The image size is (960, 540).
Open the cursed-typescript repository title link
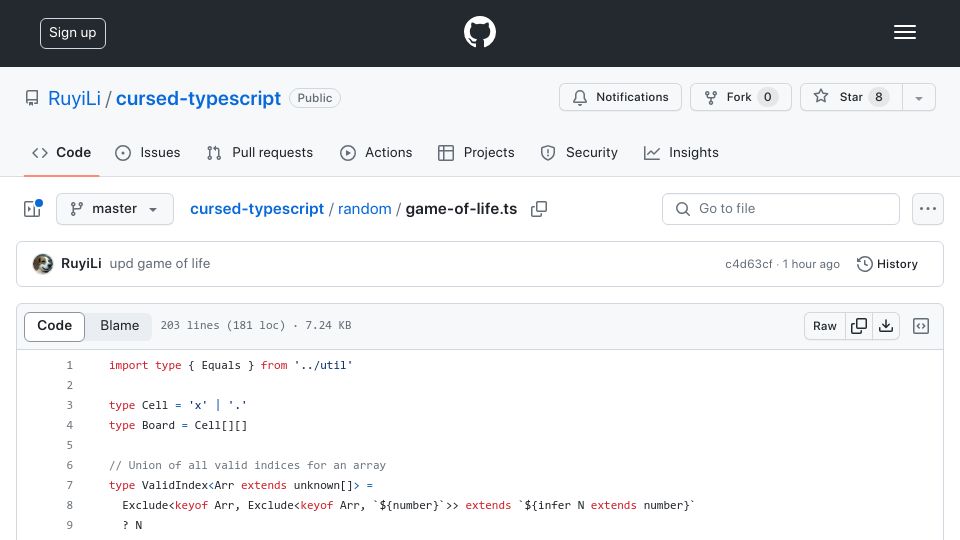pyautogui.click(x=198, y=98)
